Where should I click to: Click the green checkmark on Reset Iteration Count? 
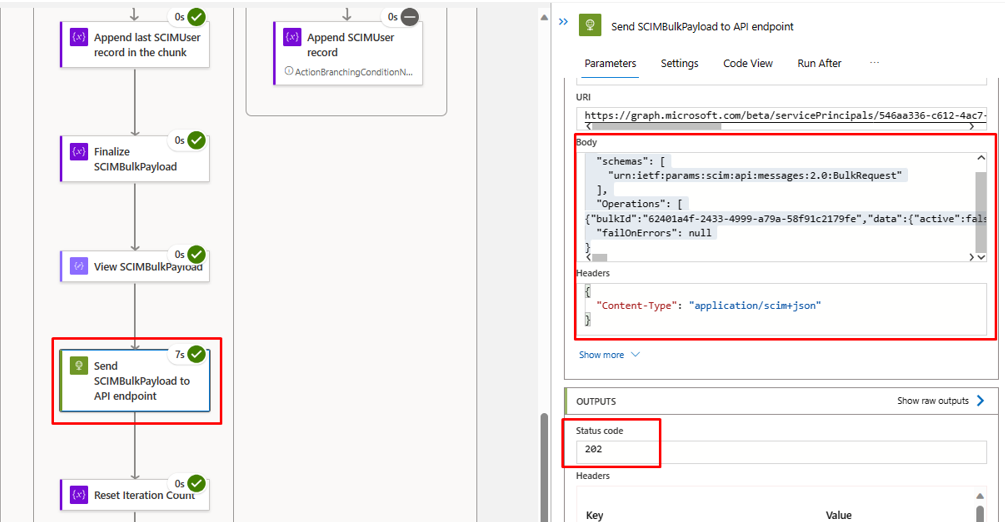click(x=196, y=484)
